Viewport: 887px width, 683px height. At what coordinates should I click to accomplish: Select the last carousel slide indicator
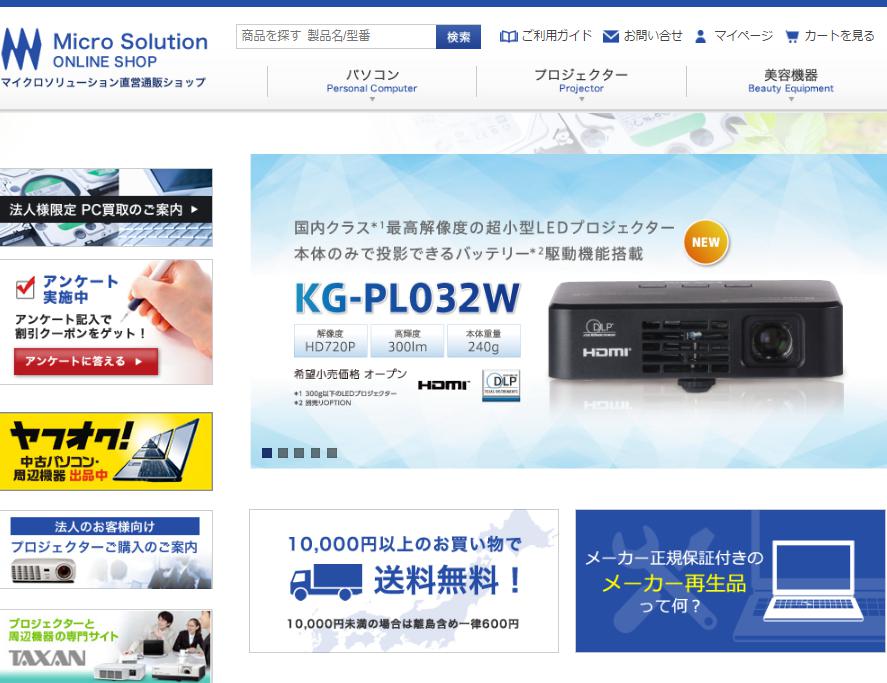332,453
